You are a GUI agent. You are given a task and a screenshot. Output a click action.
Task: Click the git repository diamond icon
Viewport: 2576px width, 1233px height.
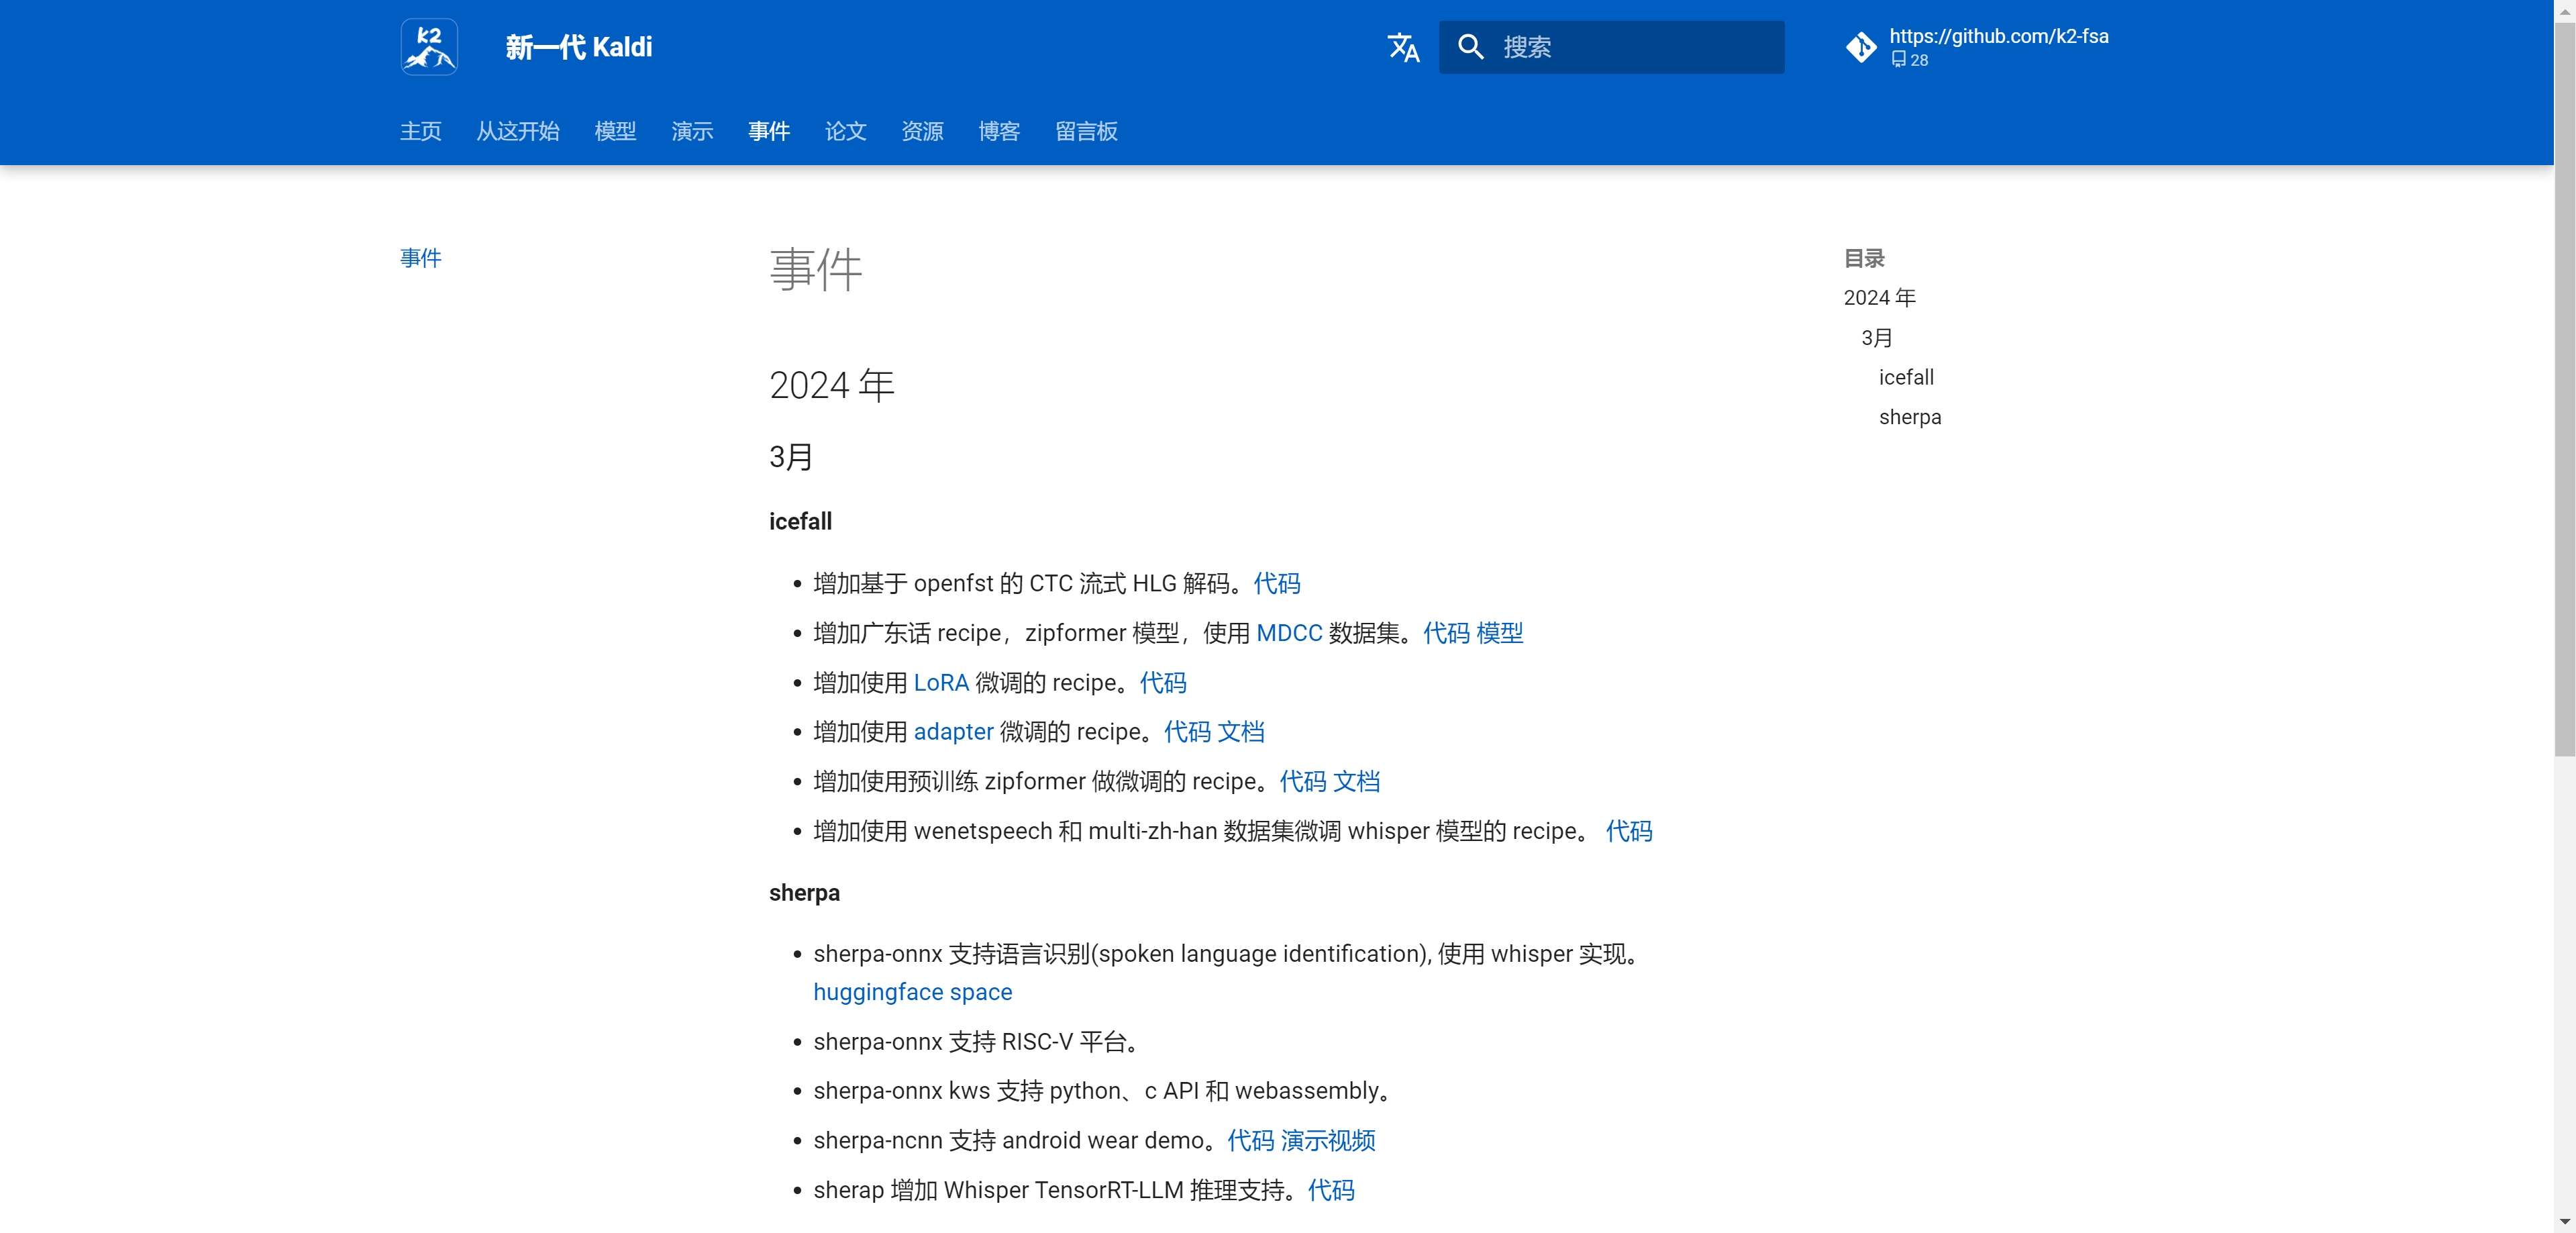click(1861, 47)
